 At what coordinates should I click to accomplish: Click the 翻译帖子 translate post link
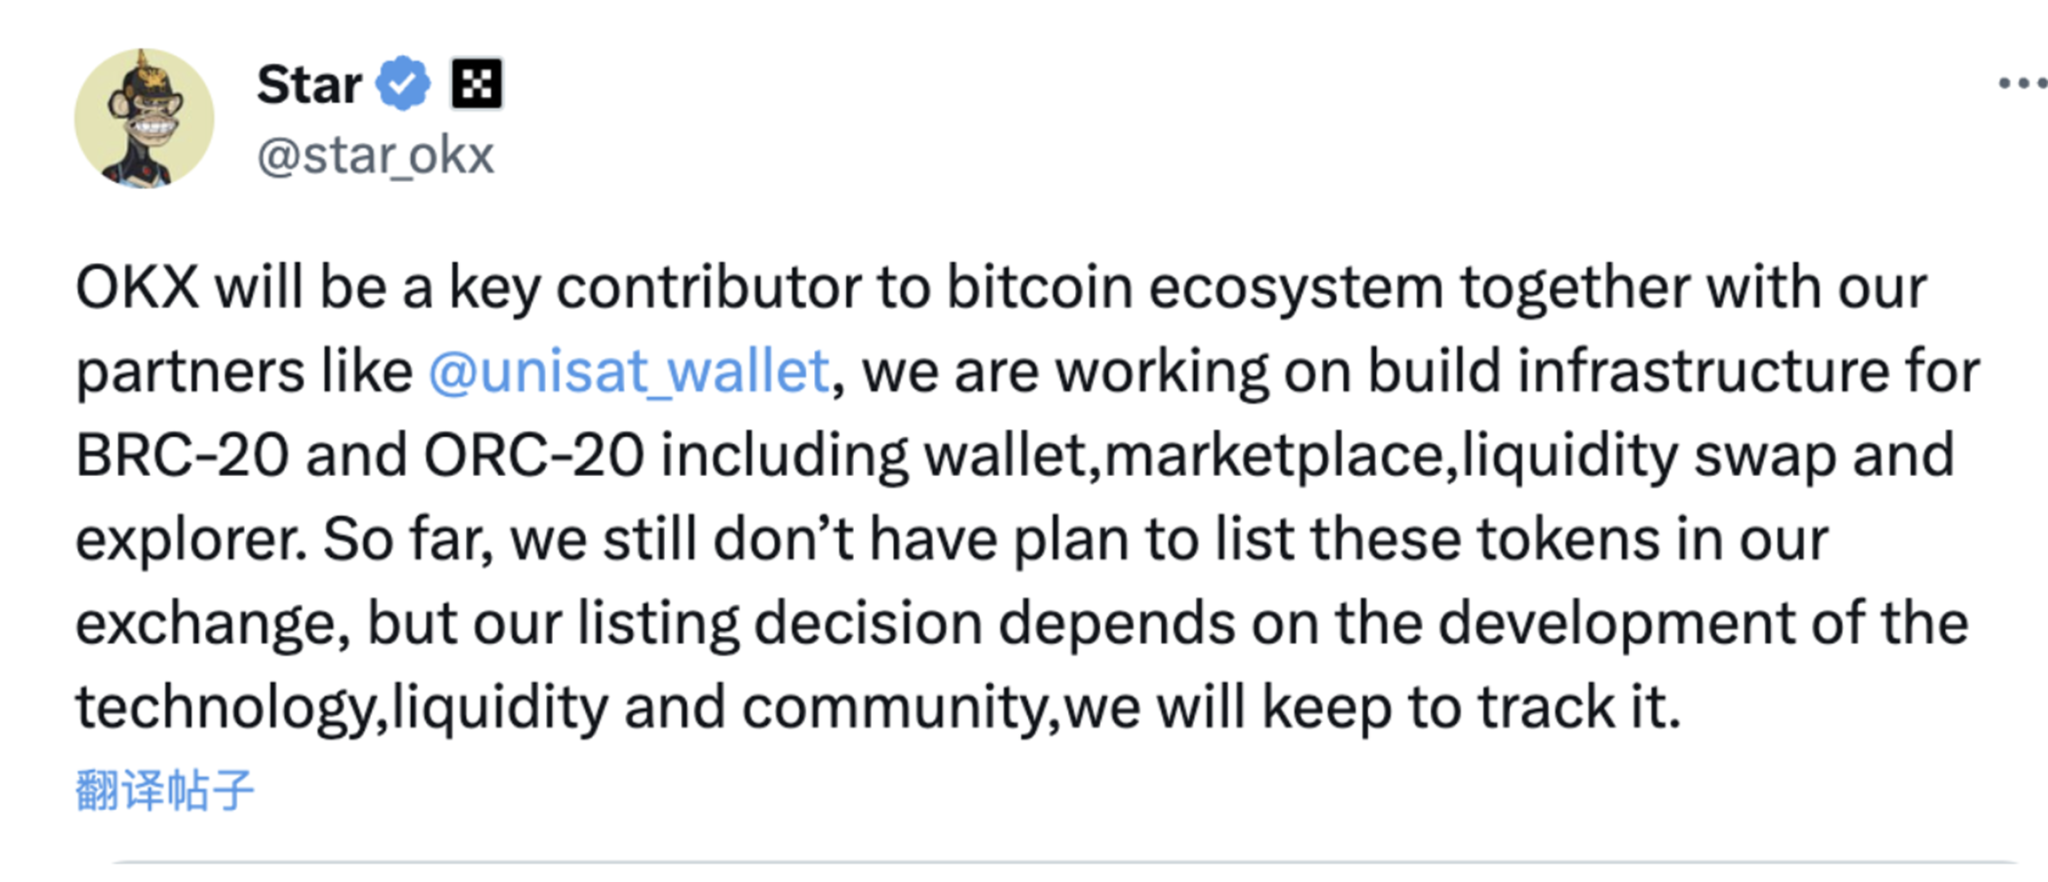[x=165, y=790]
